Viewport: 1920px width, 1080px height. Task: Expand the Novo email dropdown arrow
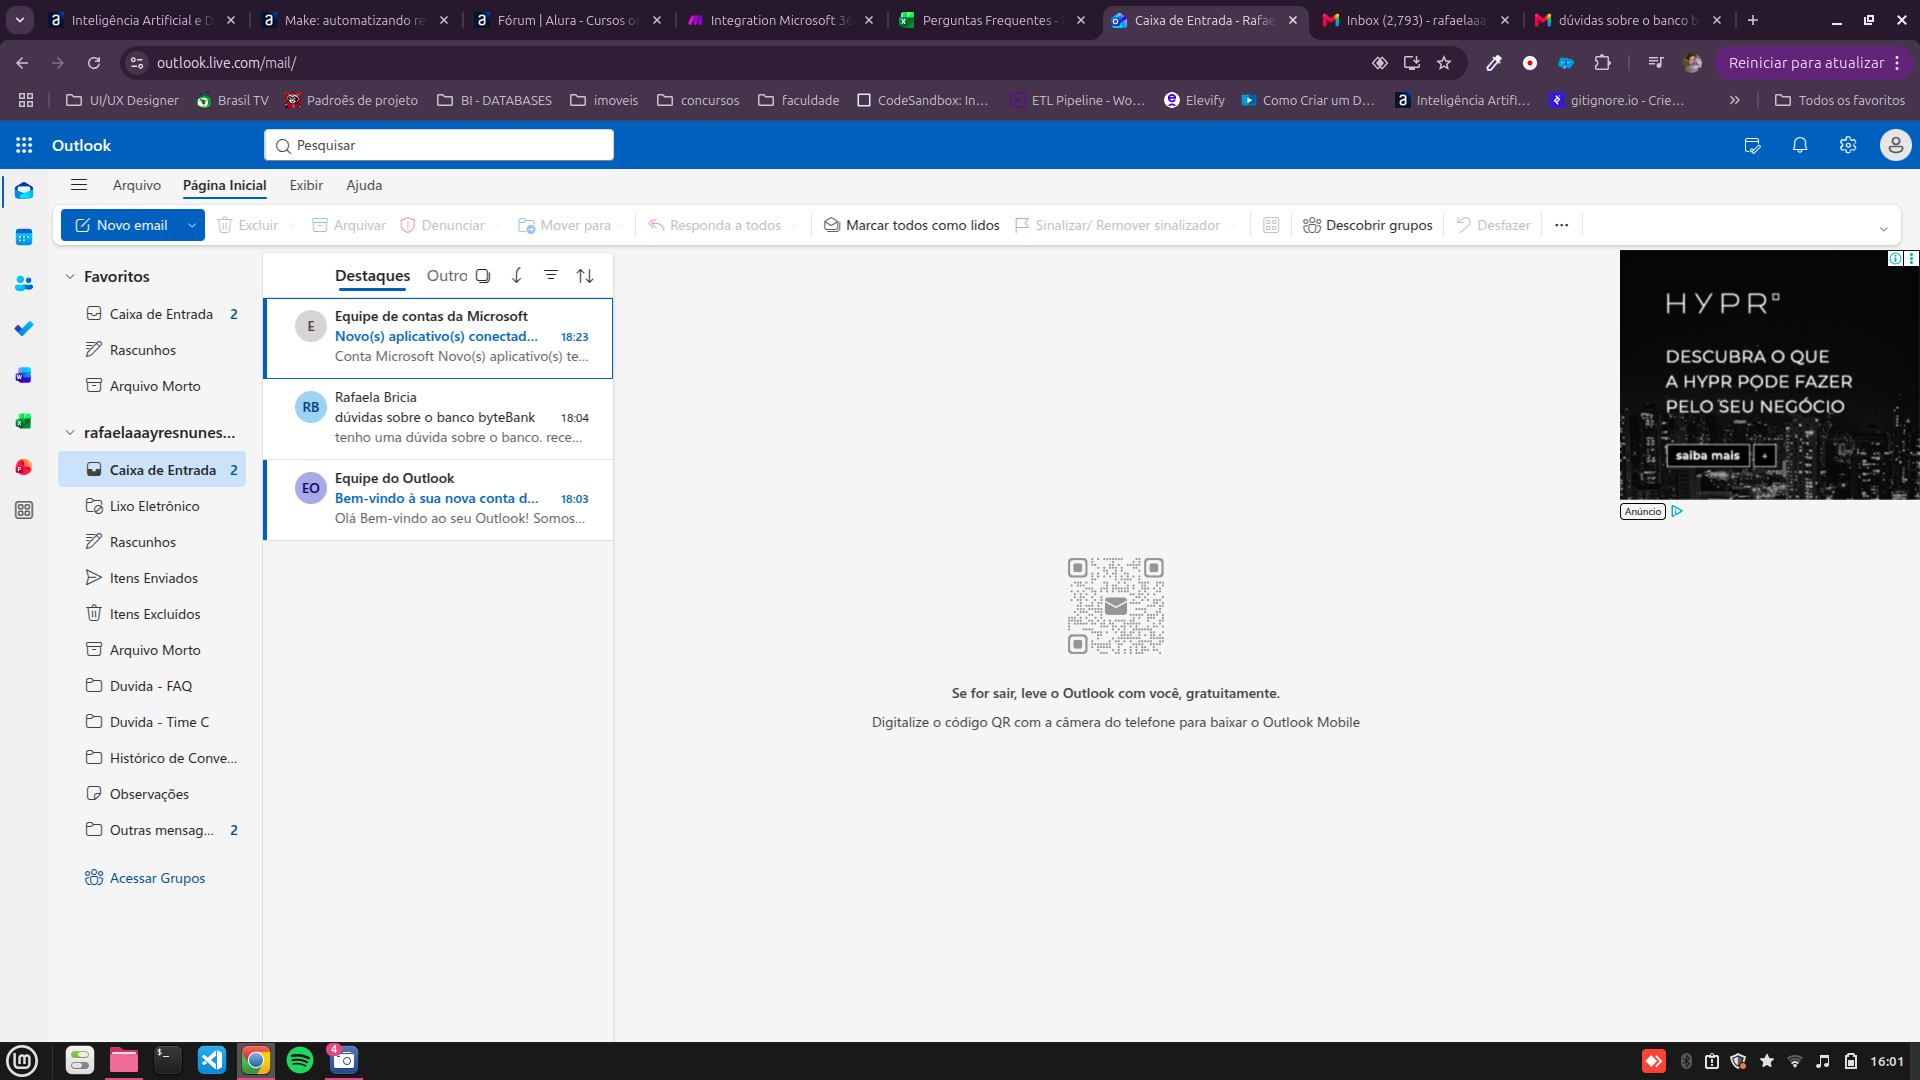(x=192, y=225)
